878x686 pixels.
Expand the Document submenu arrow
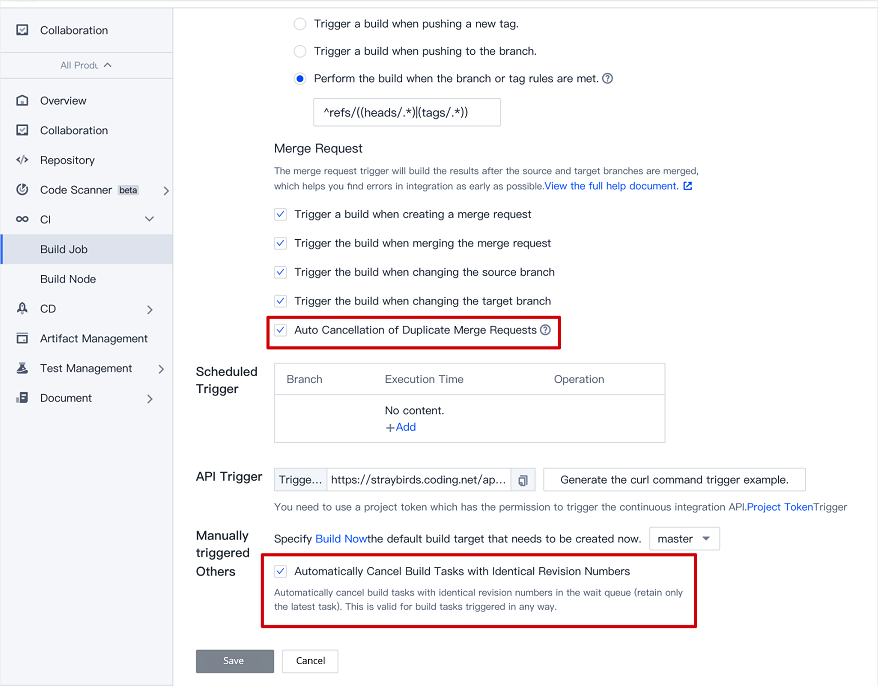[x=150, y=399]
